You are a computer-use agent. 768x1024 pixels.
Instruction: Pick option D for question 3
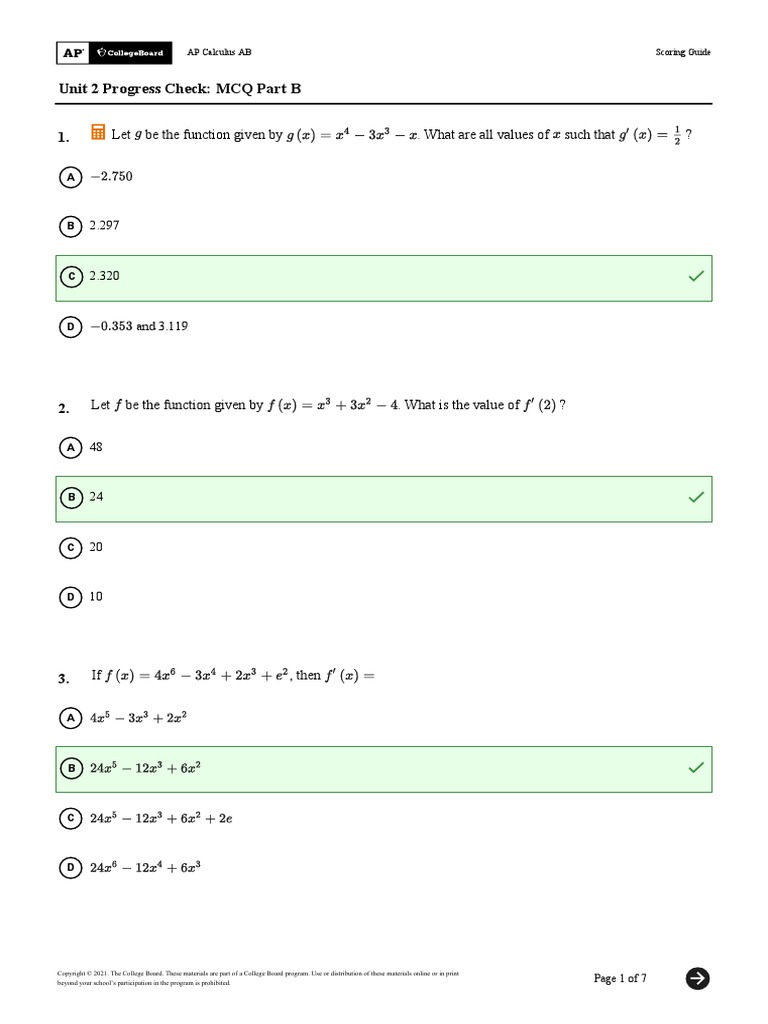coord(70,868)
